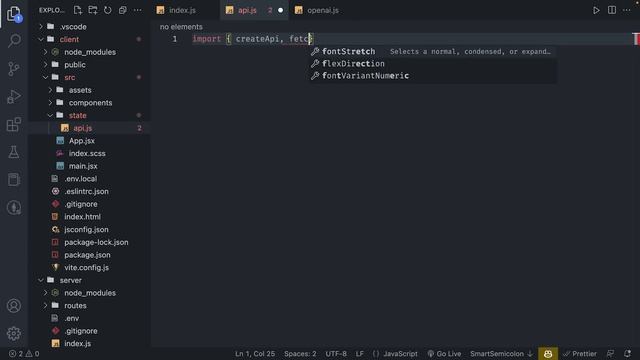Open the Run and Debug view
The width and height of the screenshot is (640, 360).
pyautogui.click(x=14, y=97)
